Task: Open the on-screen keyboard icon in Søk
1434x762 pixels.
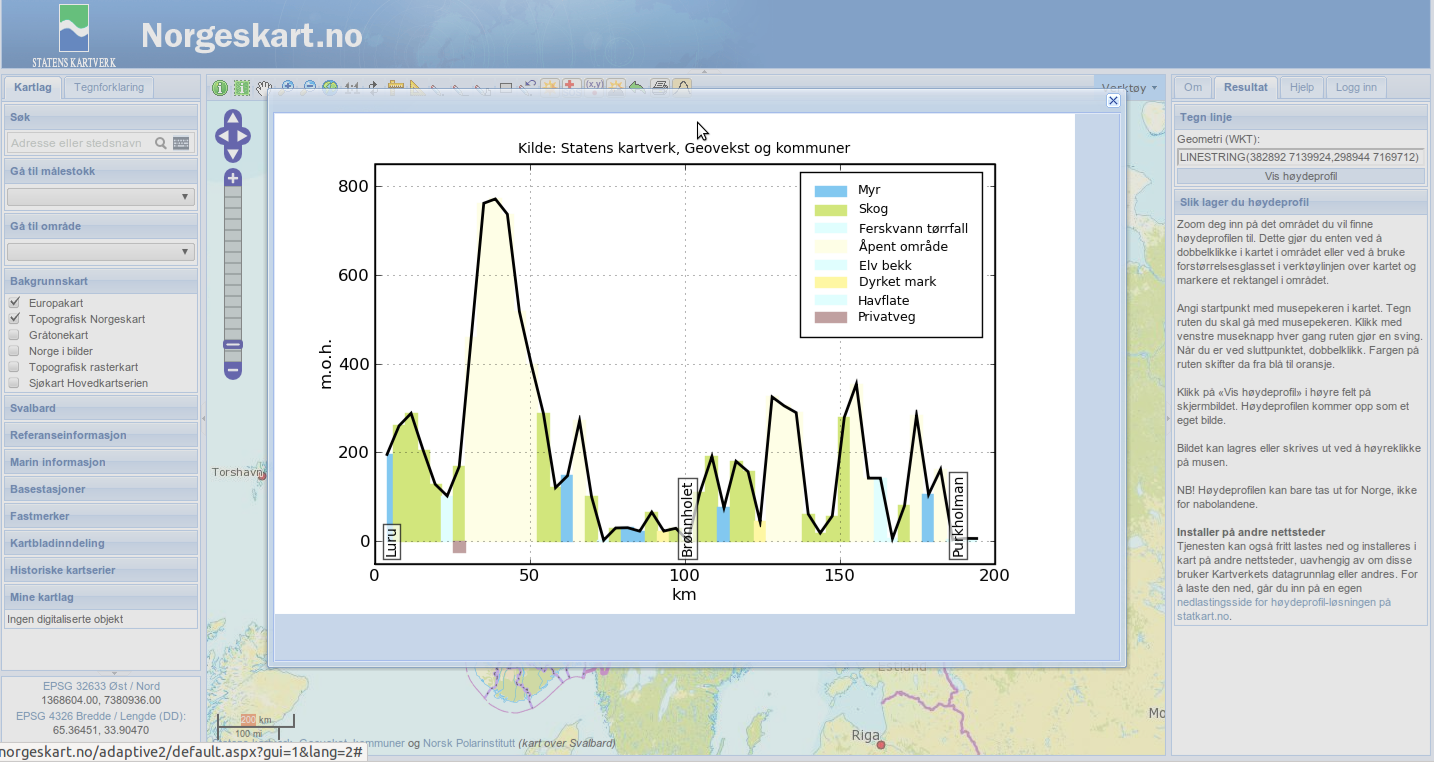Action: (181, 143)
